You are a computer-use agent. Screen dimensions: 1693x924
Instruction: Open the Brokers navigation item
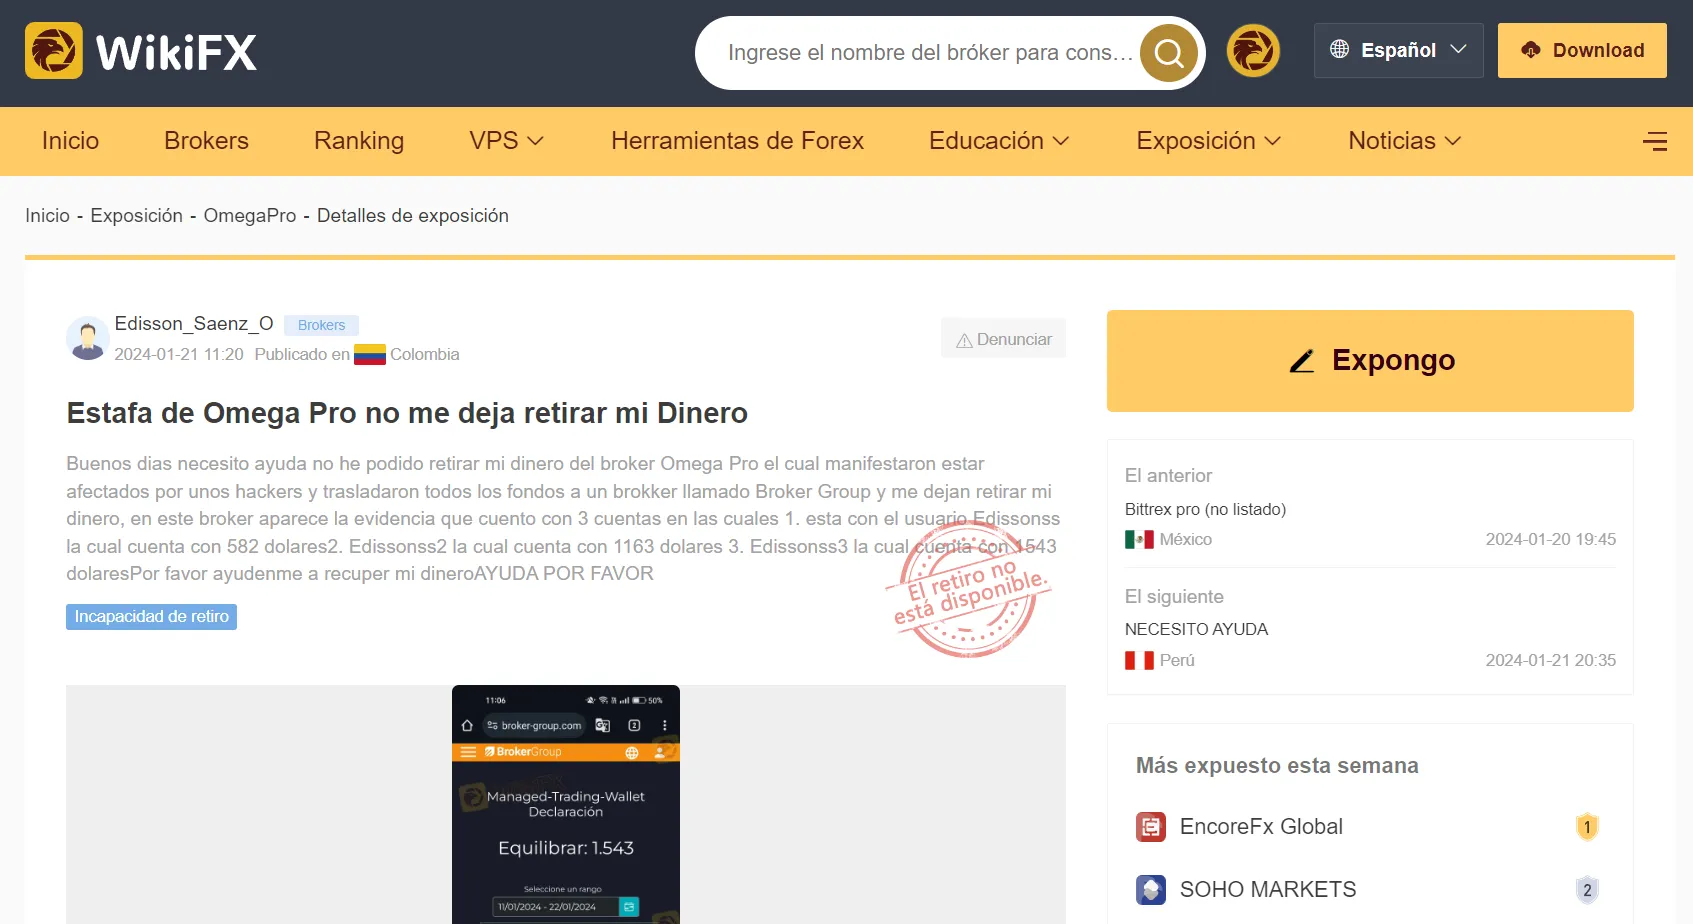coord(206,141)
